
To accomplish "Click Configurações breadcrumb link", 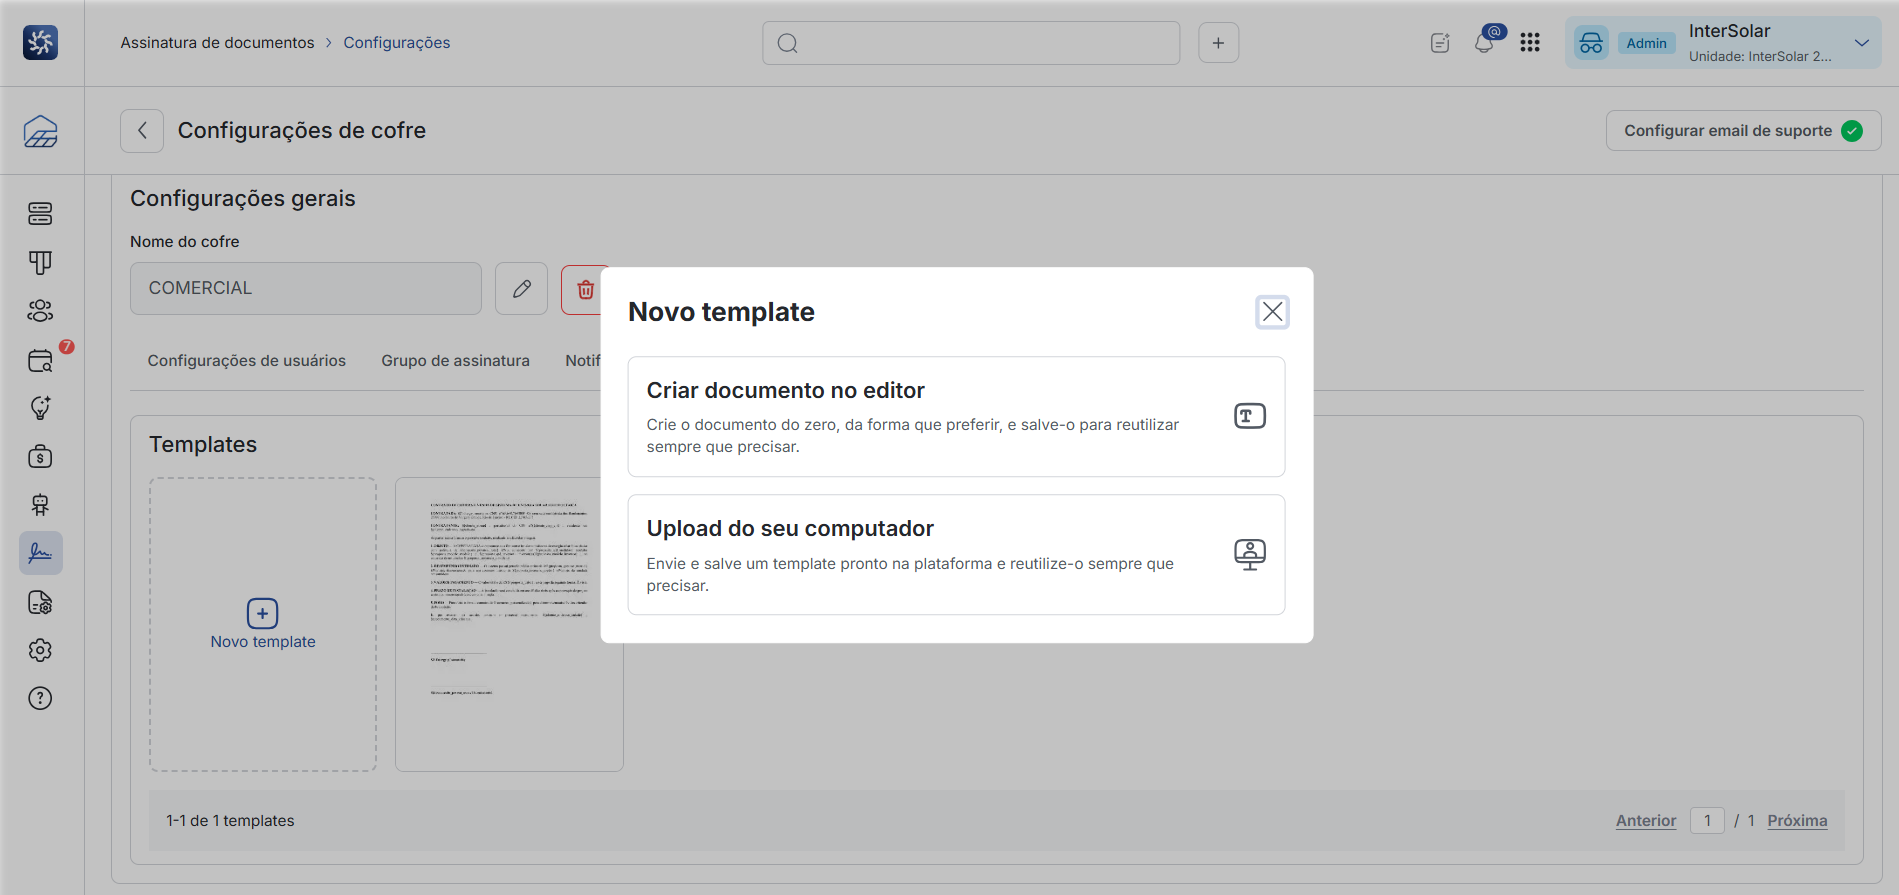I will 397,43.
